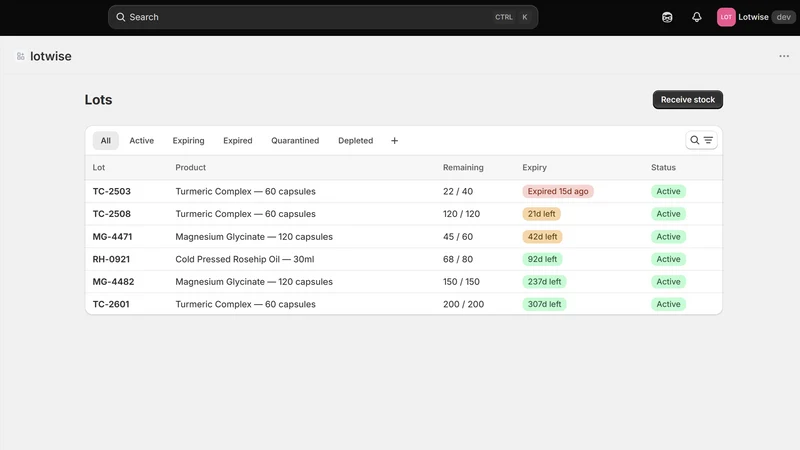Sort by the Lot column header
The width and height of the screenshot is (800, 450).
(98, 167)
